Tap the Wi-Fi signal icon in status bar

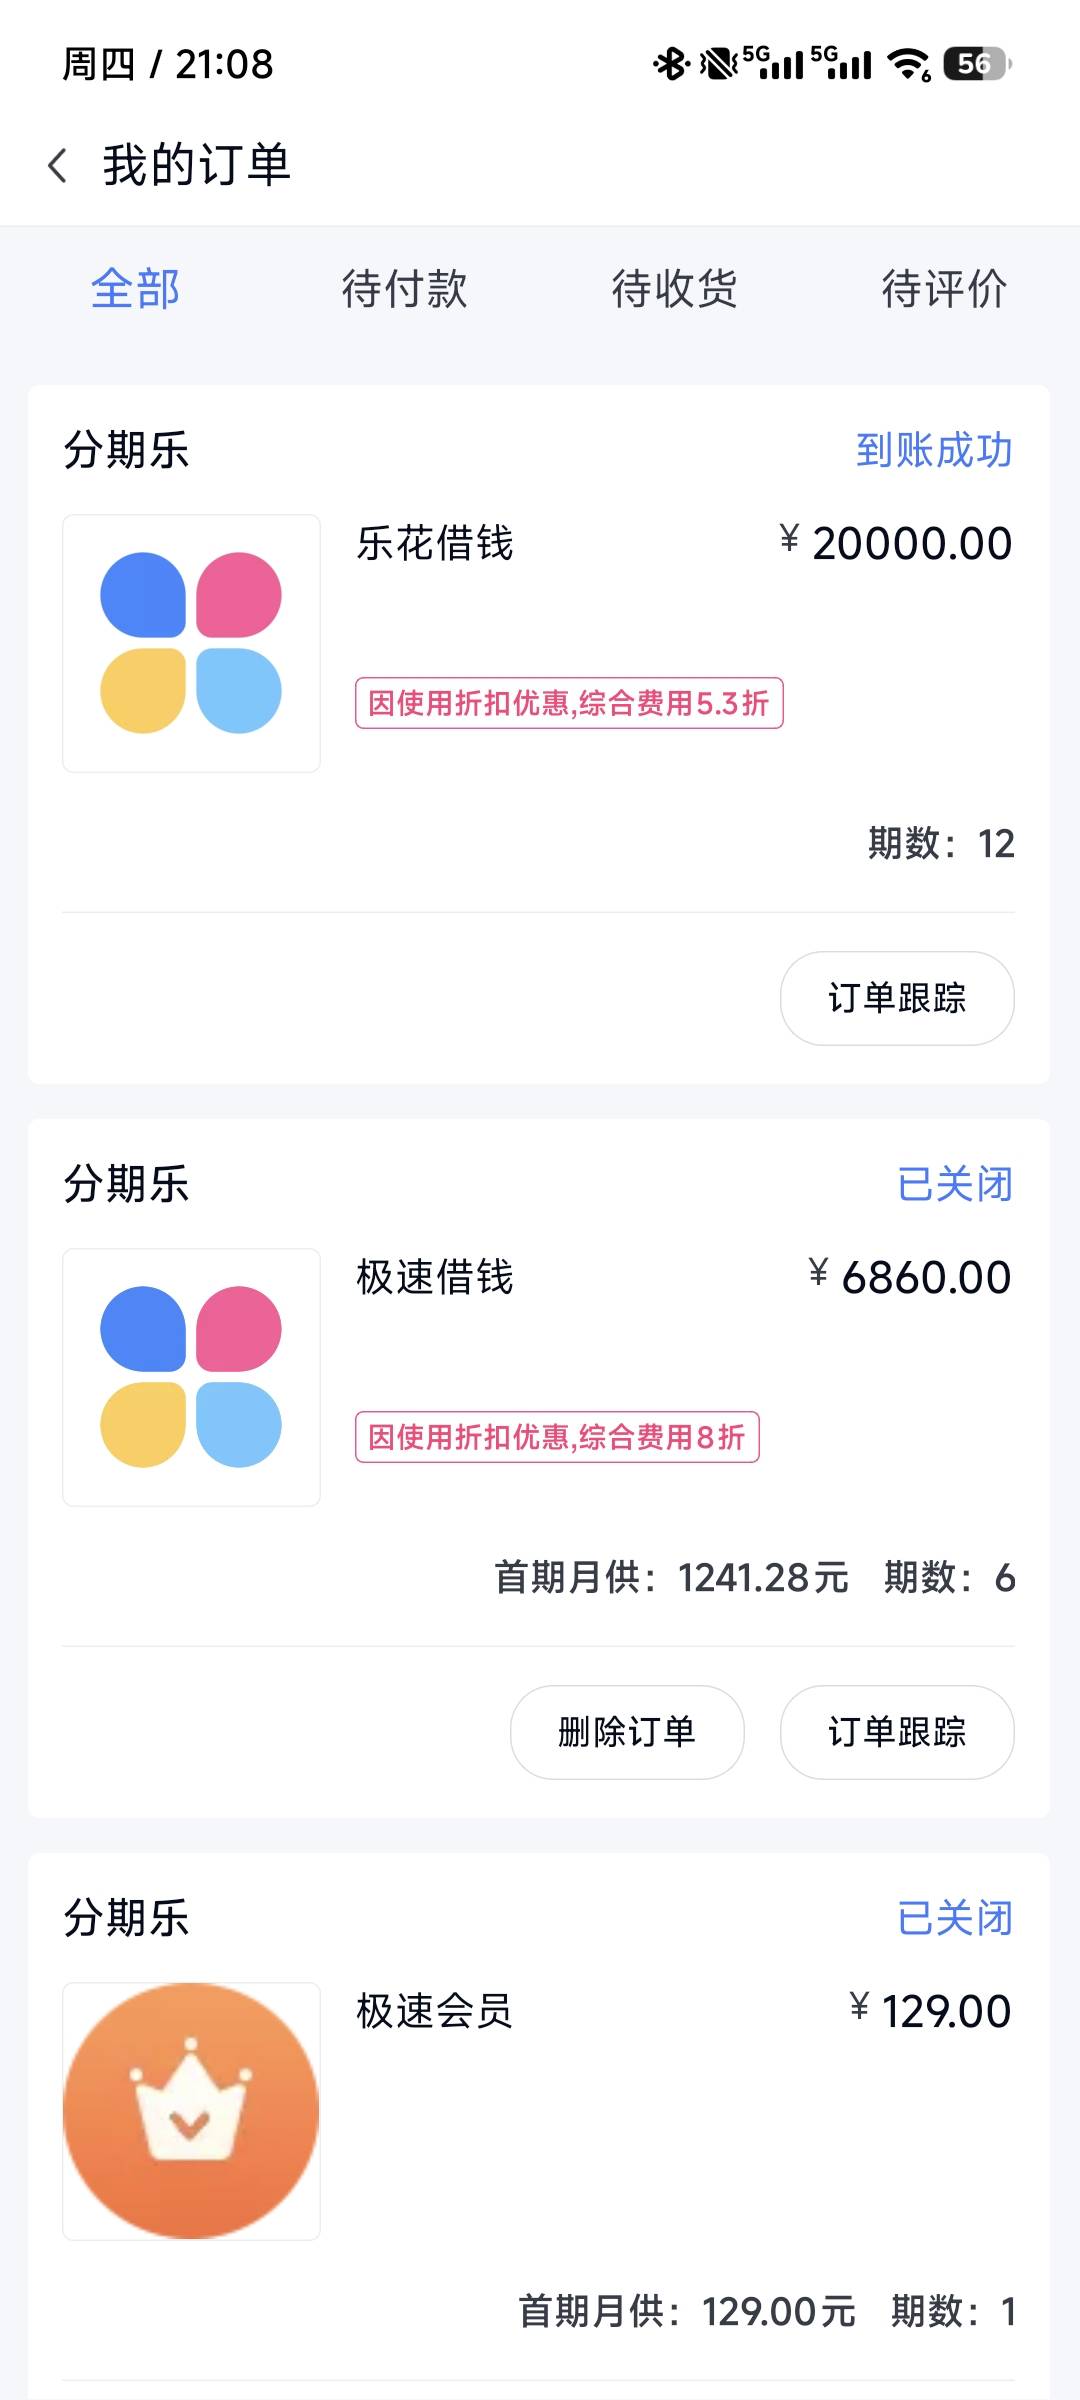click(x=910, y=64)
